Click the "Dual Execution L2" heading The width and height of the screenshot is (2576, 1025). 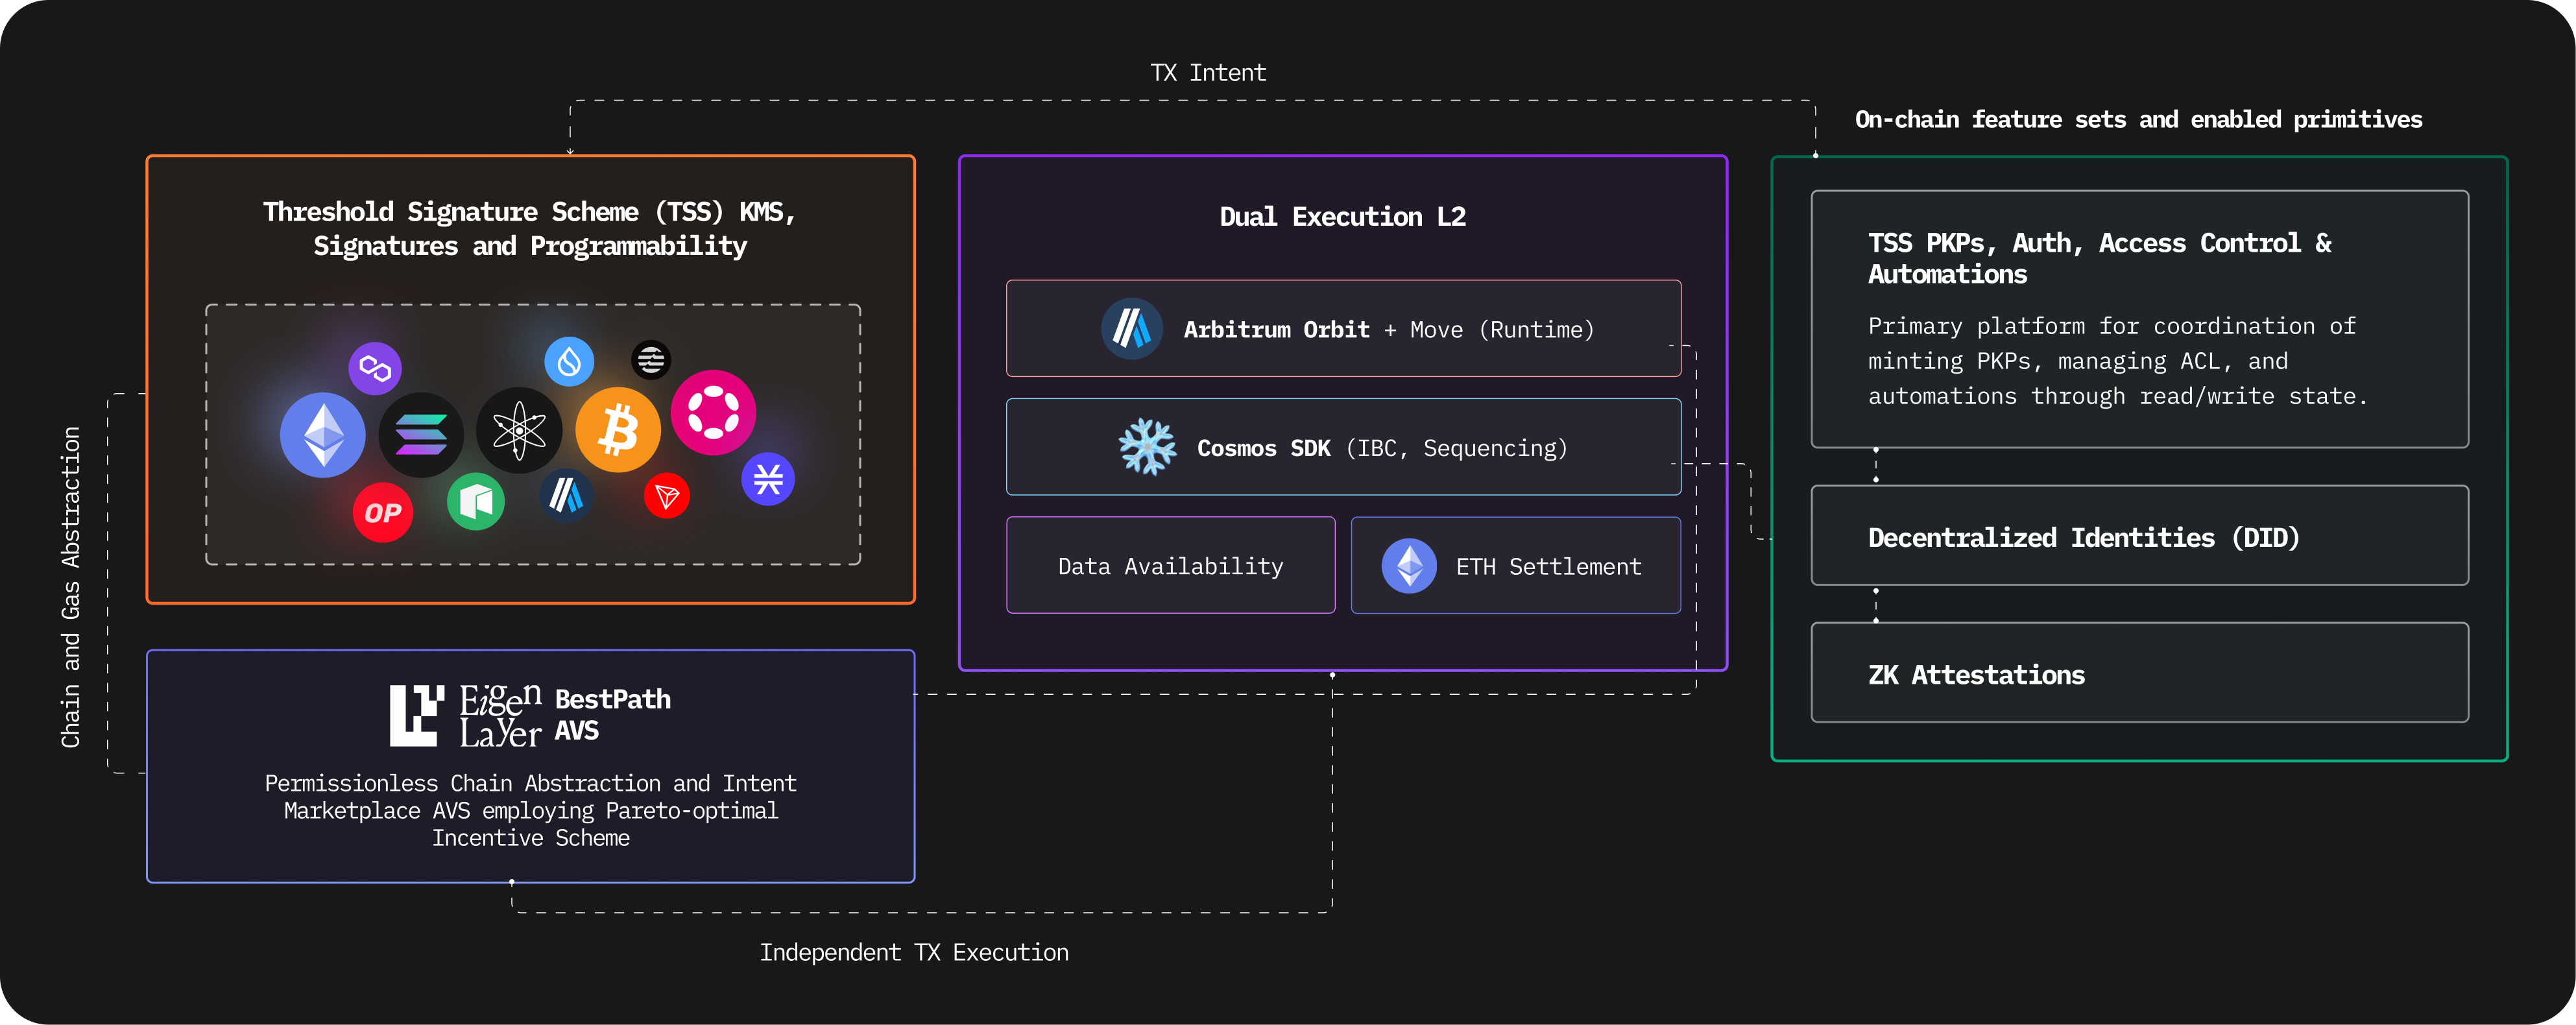coord(1342,217)
